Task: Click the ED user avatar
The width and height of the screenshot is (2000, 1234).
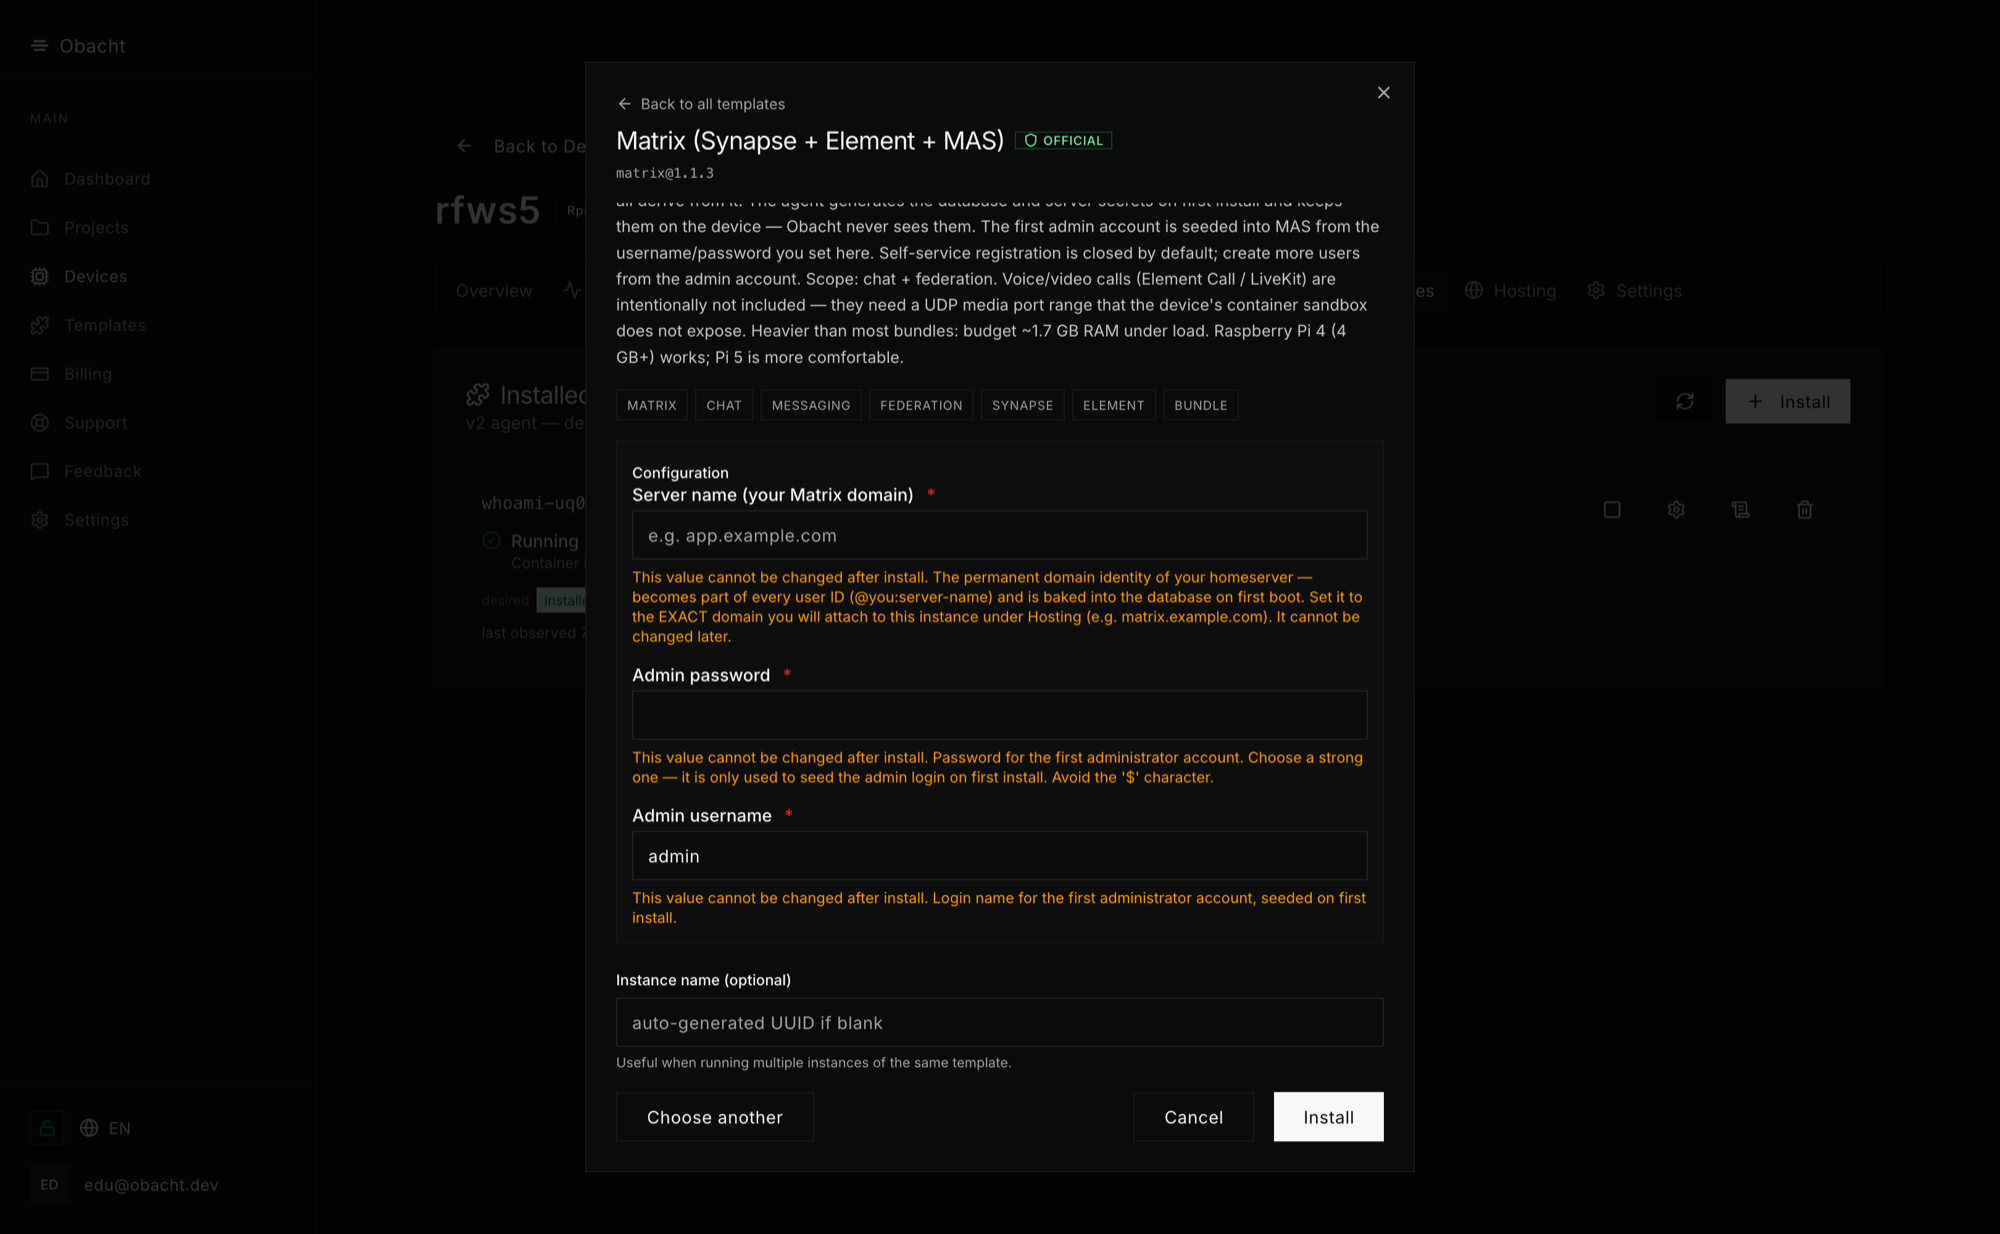Action: coord(49,1185)
